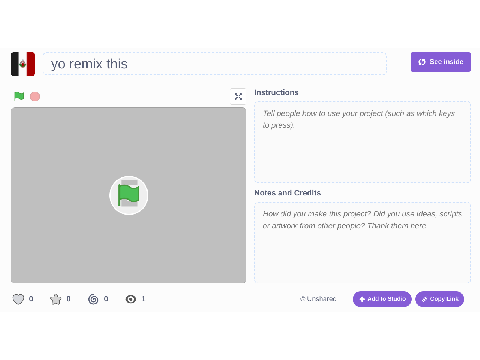Image resolution: width=480 pixels, height=360 pixels.
Task: Click into the Instructions text box
Action: tap(362, 142)
